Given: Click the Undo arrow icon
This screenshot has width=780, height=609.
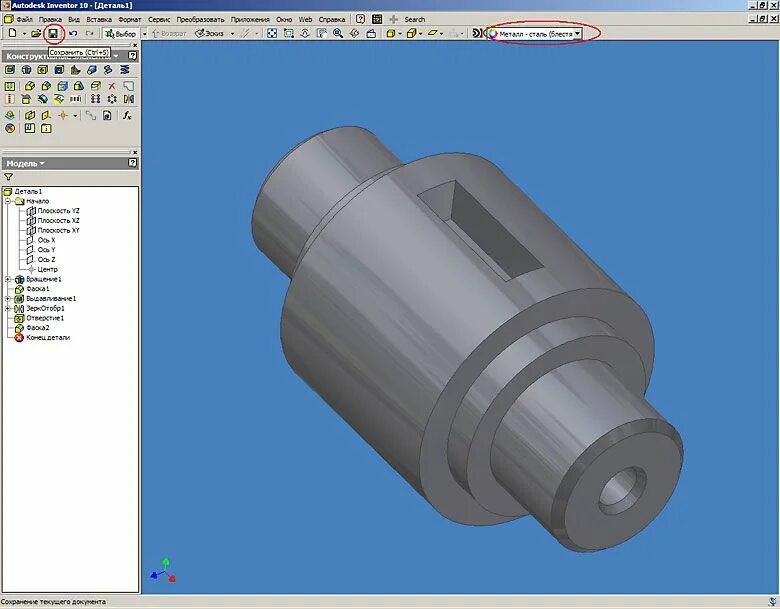Looking at the screenshot, I should tap(73, 33).
